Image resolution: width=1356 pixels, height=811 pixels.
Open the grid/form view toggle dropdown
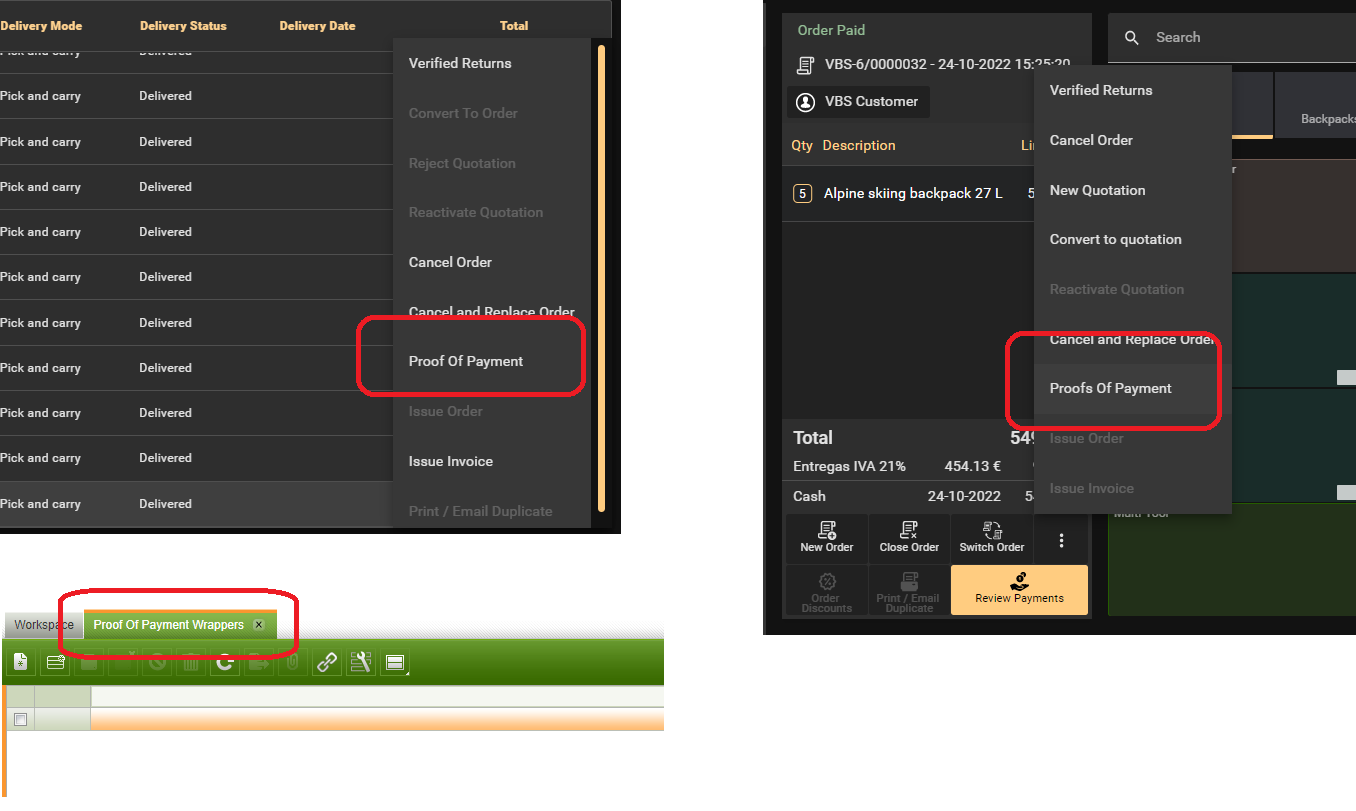click(395, 662)
